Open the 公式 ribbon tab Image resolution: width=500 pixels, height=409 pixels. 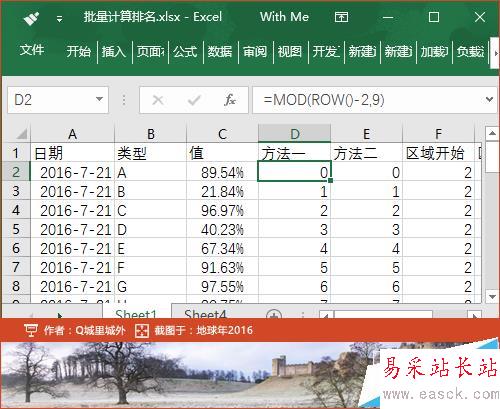185,52
